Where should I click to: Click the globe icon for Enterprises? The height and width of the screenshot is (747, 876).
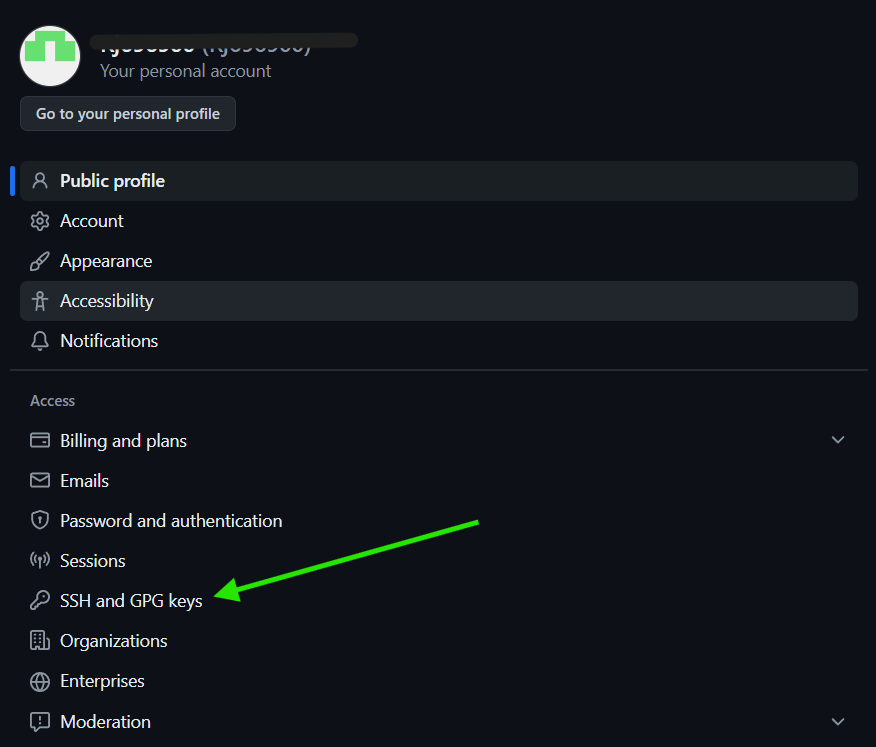(40, 681)
